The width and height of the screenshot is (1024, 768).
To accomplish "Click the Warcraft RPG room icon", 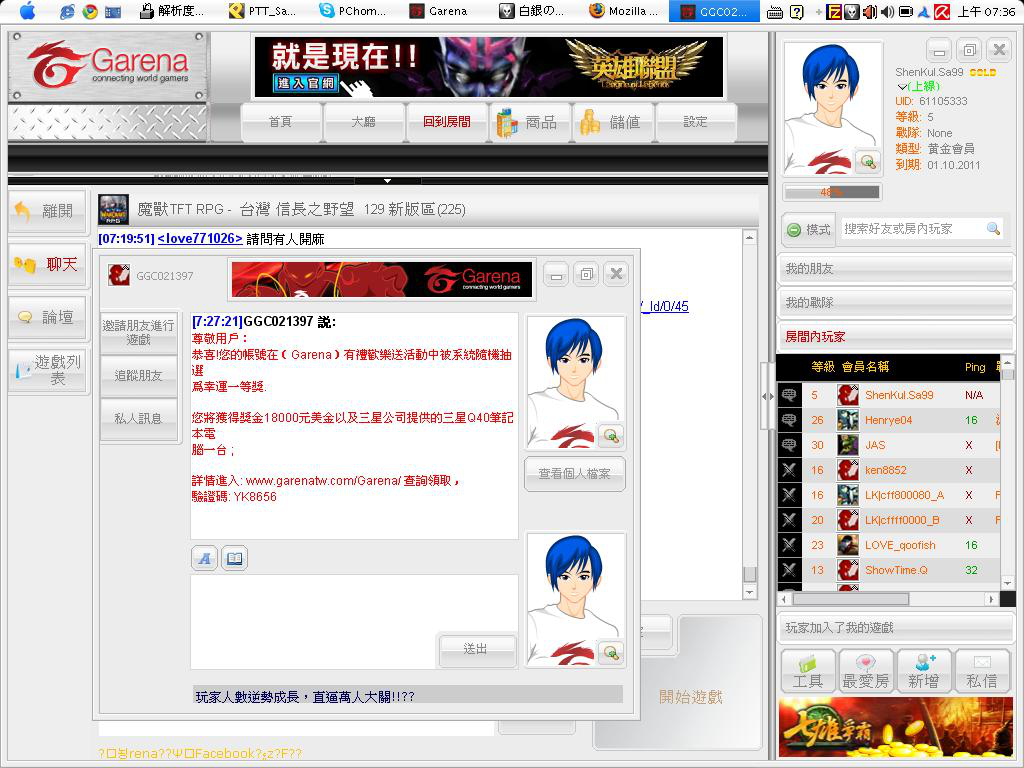I will pos(113,210).
